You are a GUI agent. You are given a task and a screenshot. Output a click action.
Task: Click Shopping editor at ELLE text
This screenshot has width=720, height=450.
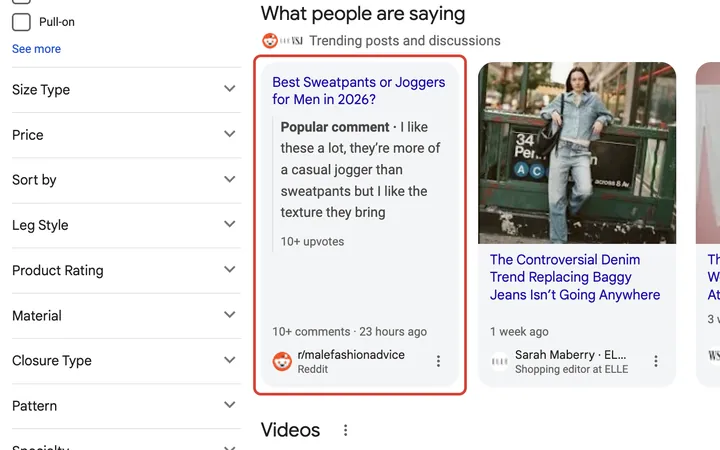(x=571, y=369)
